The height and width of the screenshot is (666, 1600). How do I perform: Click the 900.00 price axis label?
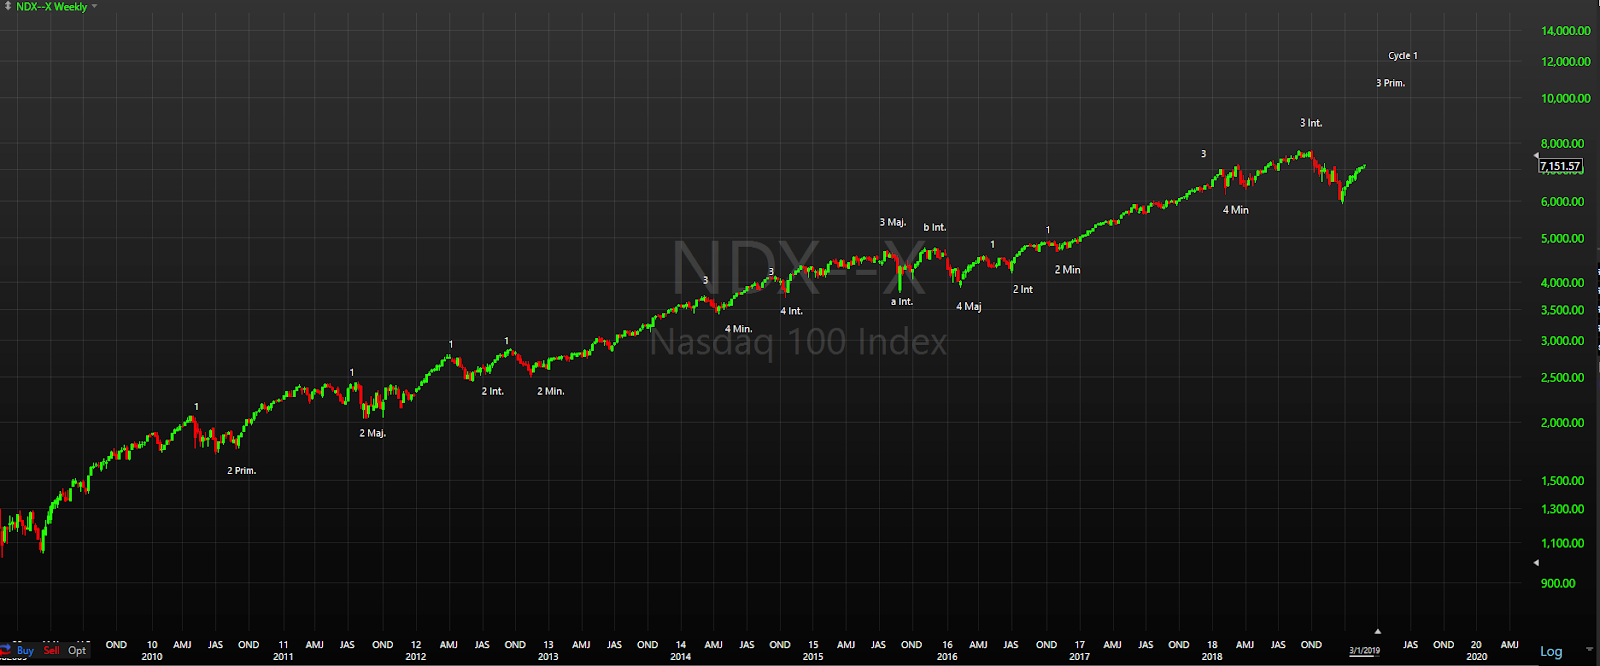(1559, 583)
